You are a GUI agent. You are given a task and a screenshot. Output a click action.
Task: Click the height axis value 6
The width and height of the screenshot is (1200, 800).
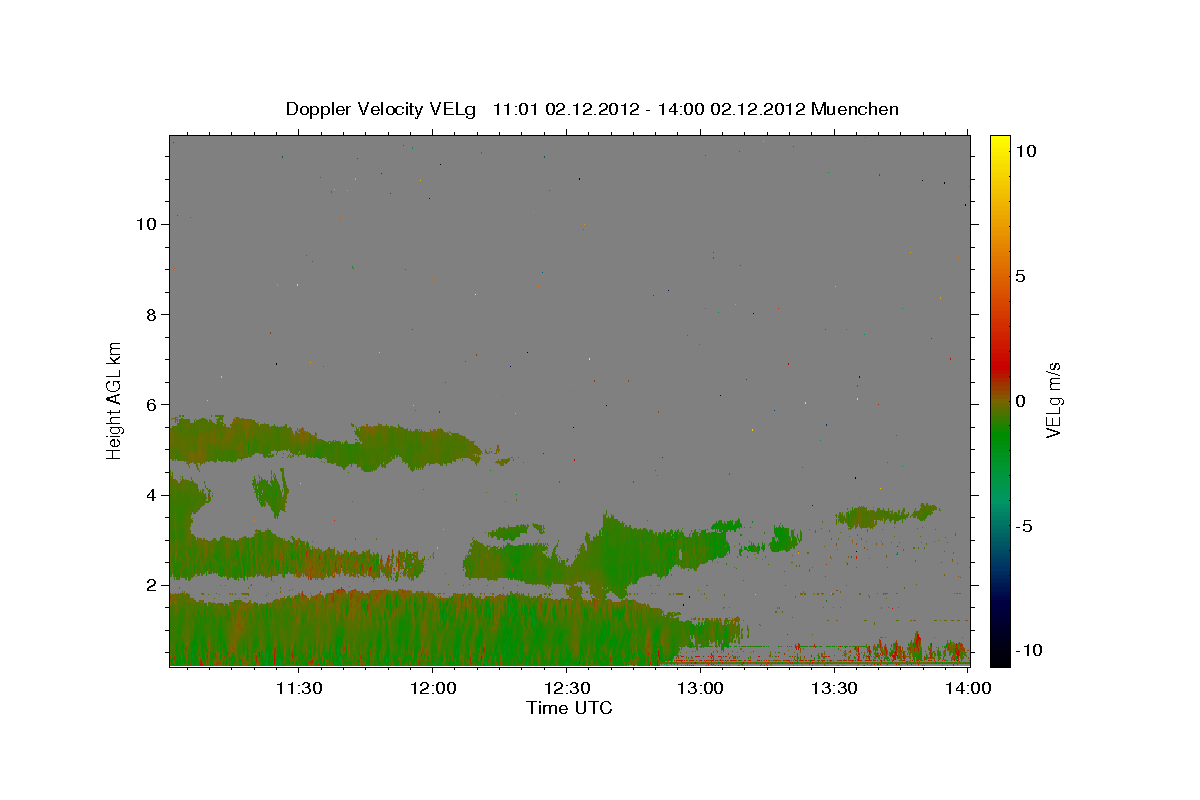151,404
